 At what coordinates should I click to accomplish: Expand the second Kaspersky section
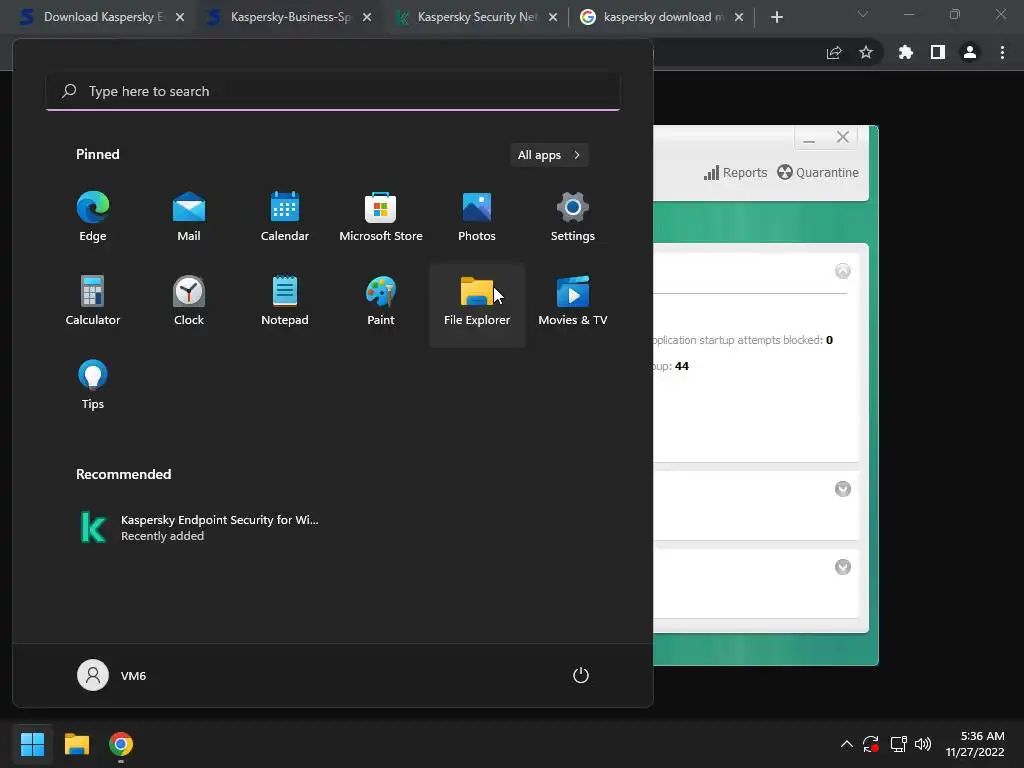tap(843, 489)
